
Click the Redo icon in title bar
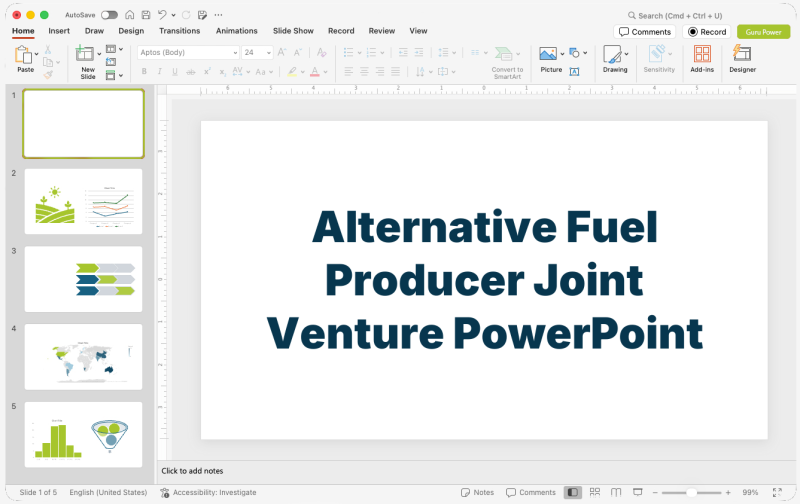pos(186,15)
